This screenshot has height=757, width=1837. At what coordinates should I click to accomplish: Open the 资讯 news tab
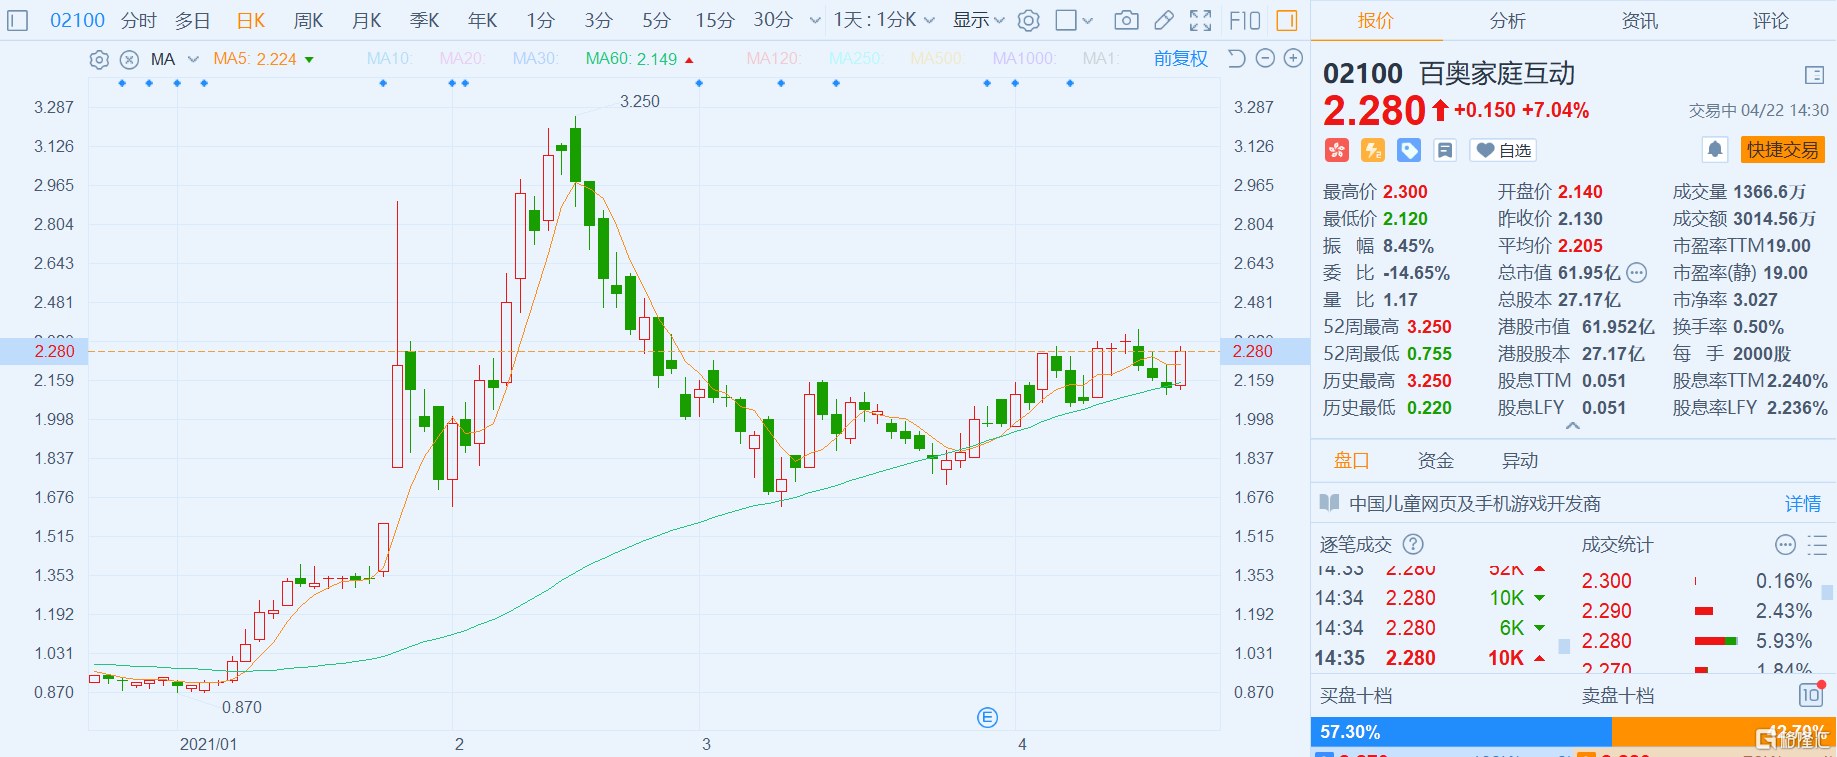tap(1639, 20)
